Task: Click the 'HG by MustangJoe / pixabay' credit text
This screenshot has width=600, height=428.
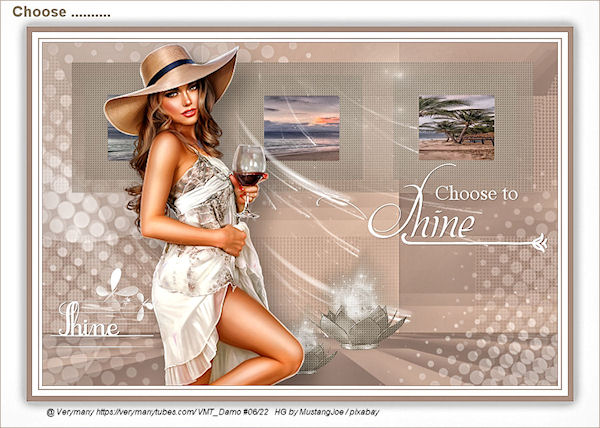Action: point(327,412)
